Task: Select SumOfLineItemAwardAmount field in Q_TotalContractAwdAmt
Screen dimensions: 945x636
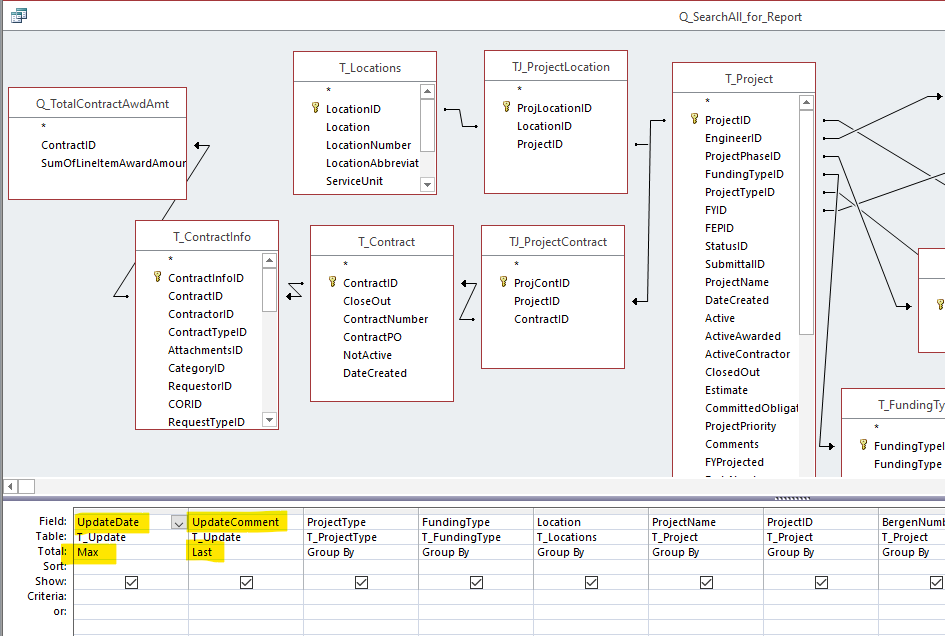Action: coord(113,163)
